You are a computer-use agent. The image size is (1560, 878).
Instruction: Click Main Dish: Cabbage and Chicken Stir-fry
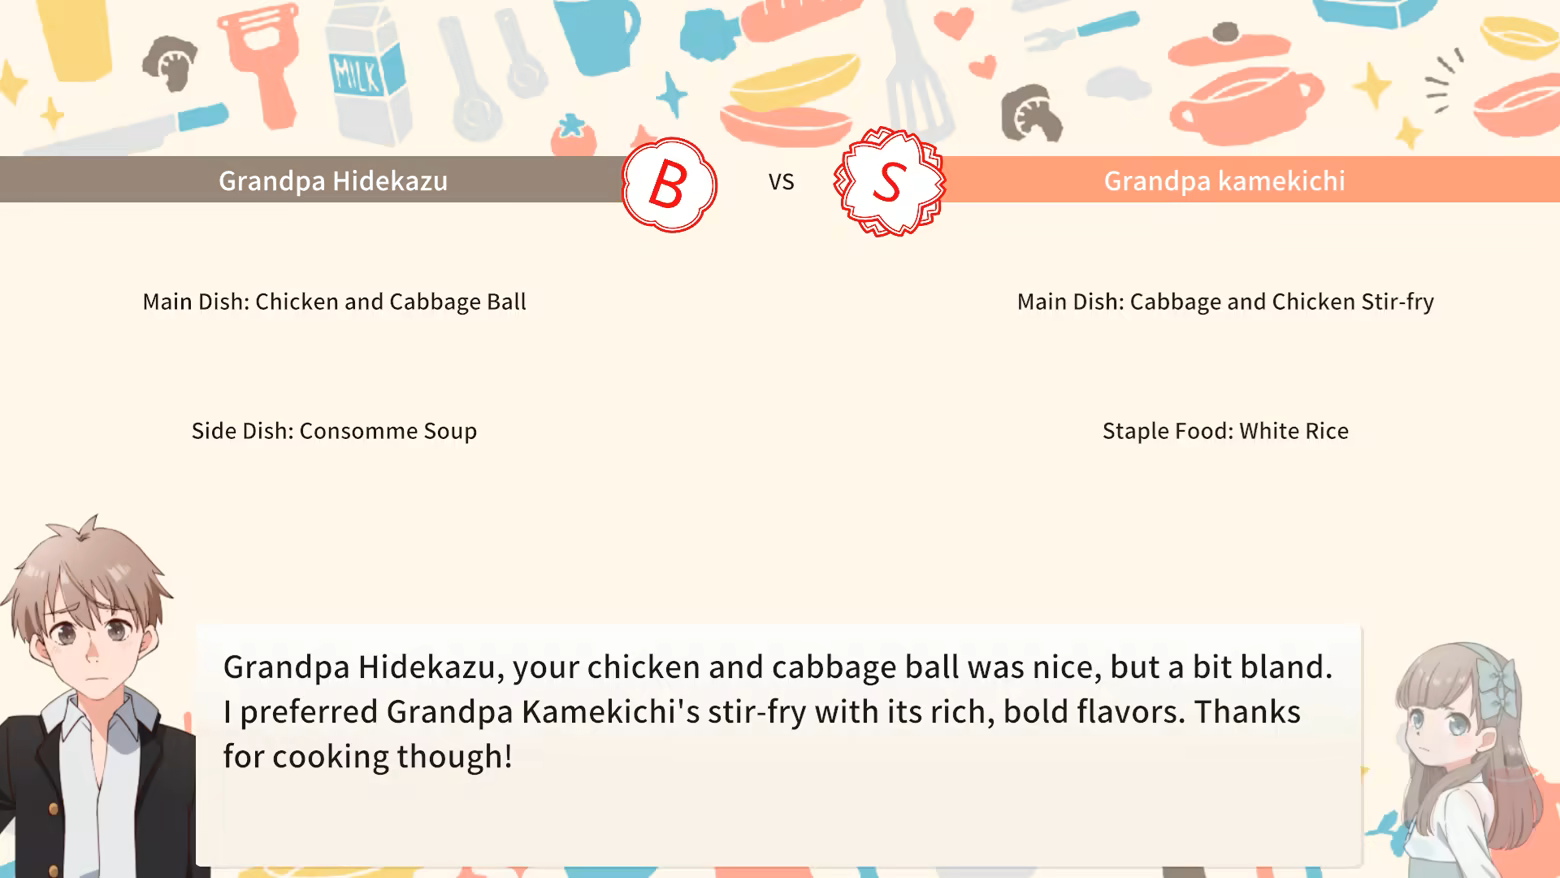[1225, 301]
